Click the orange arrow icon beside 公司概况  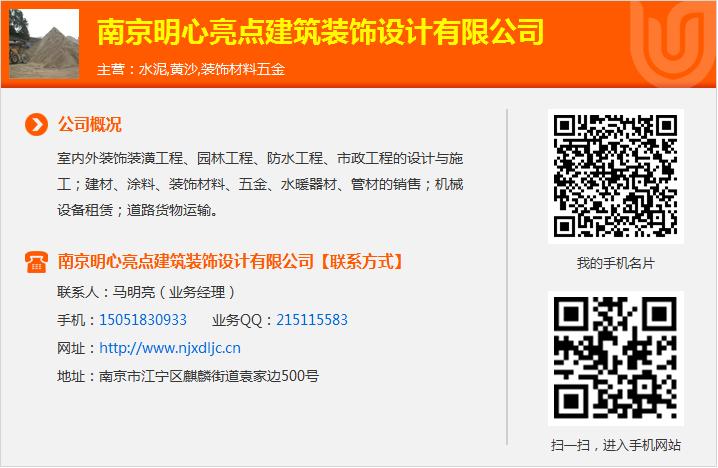pyautogui.click(x=36, y=125)
